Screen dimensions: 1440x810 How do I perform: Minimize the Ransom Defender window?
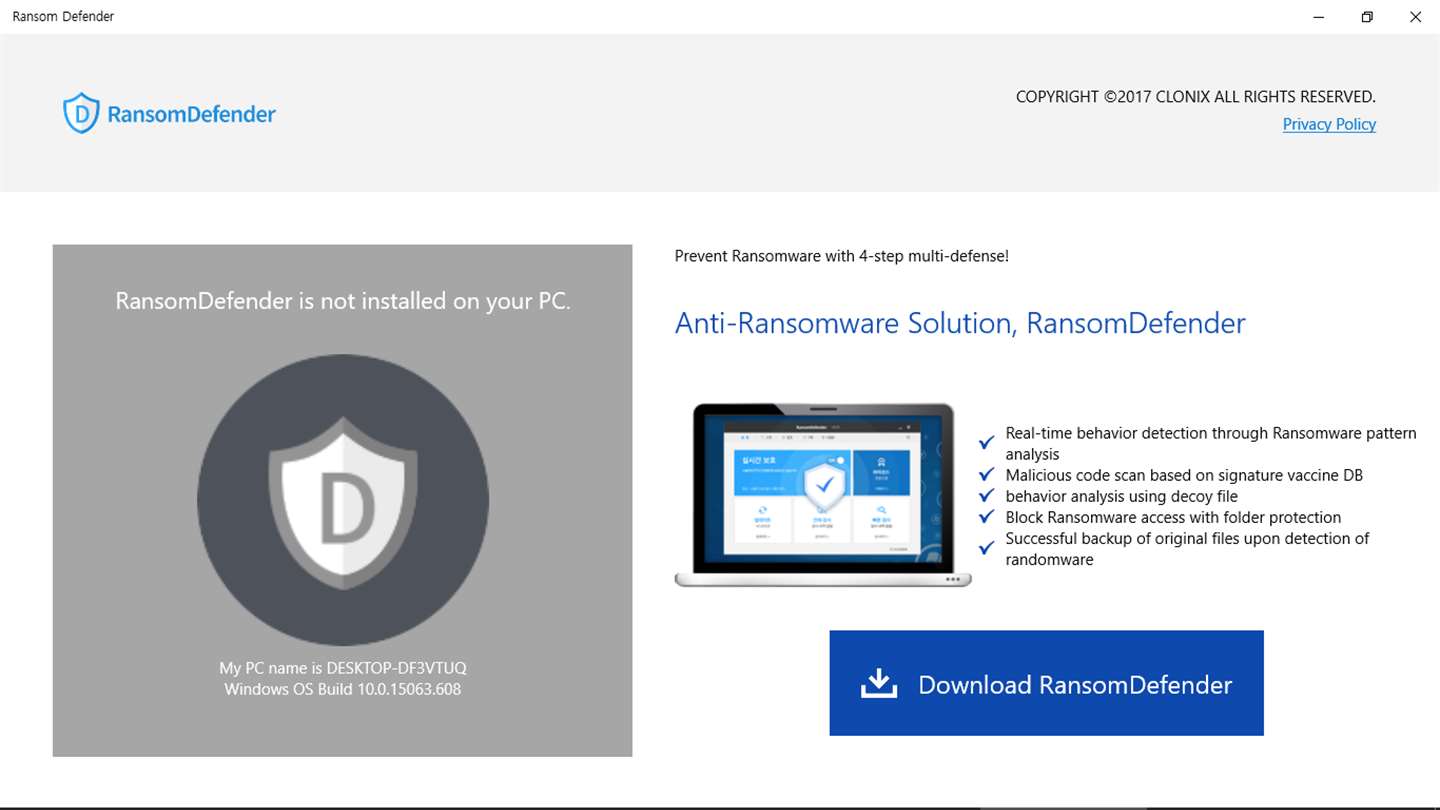[1319, 16]
